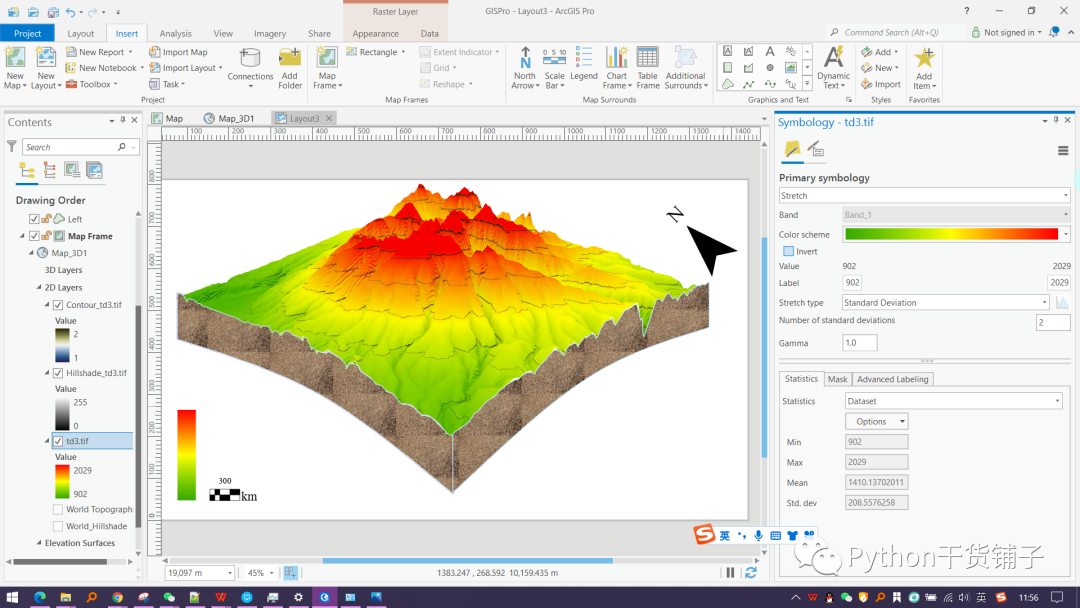Open the New Layout tool
The image size is (1080, 608).
(46, 67)
